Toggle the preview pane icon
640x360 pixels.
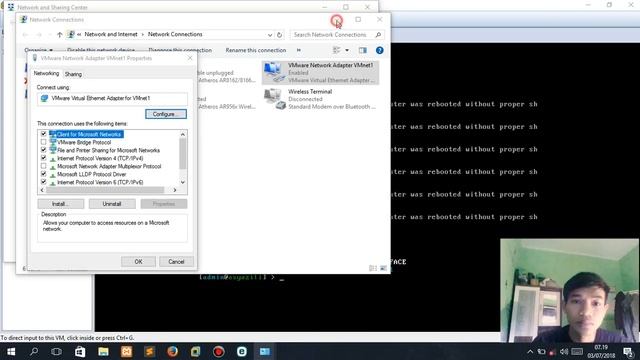362,50
